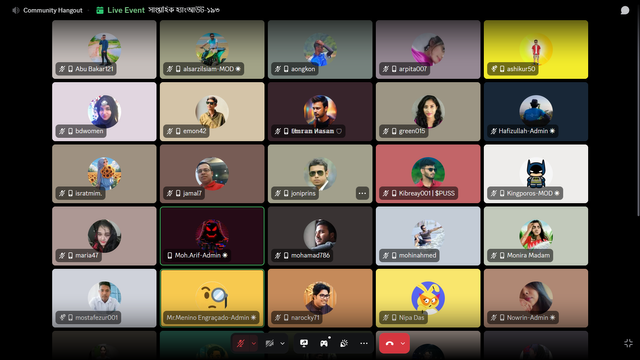This screenshot has width=640, height=360.
Task: Focus the Mr.Menino Engraçado-Admin tile
Action: coord(212,298)
